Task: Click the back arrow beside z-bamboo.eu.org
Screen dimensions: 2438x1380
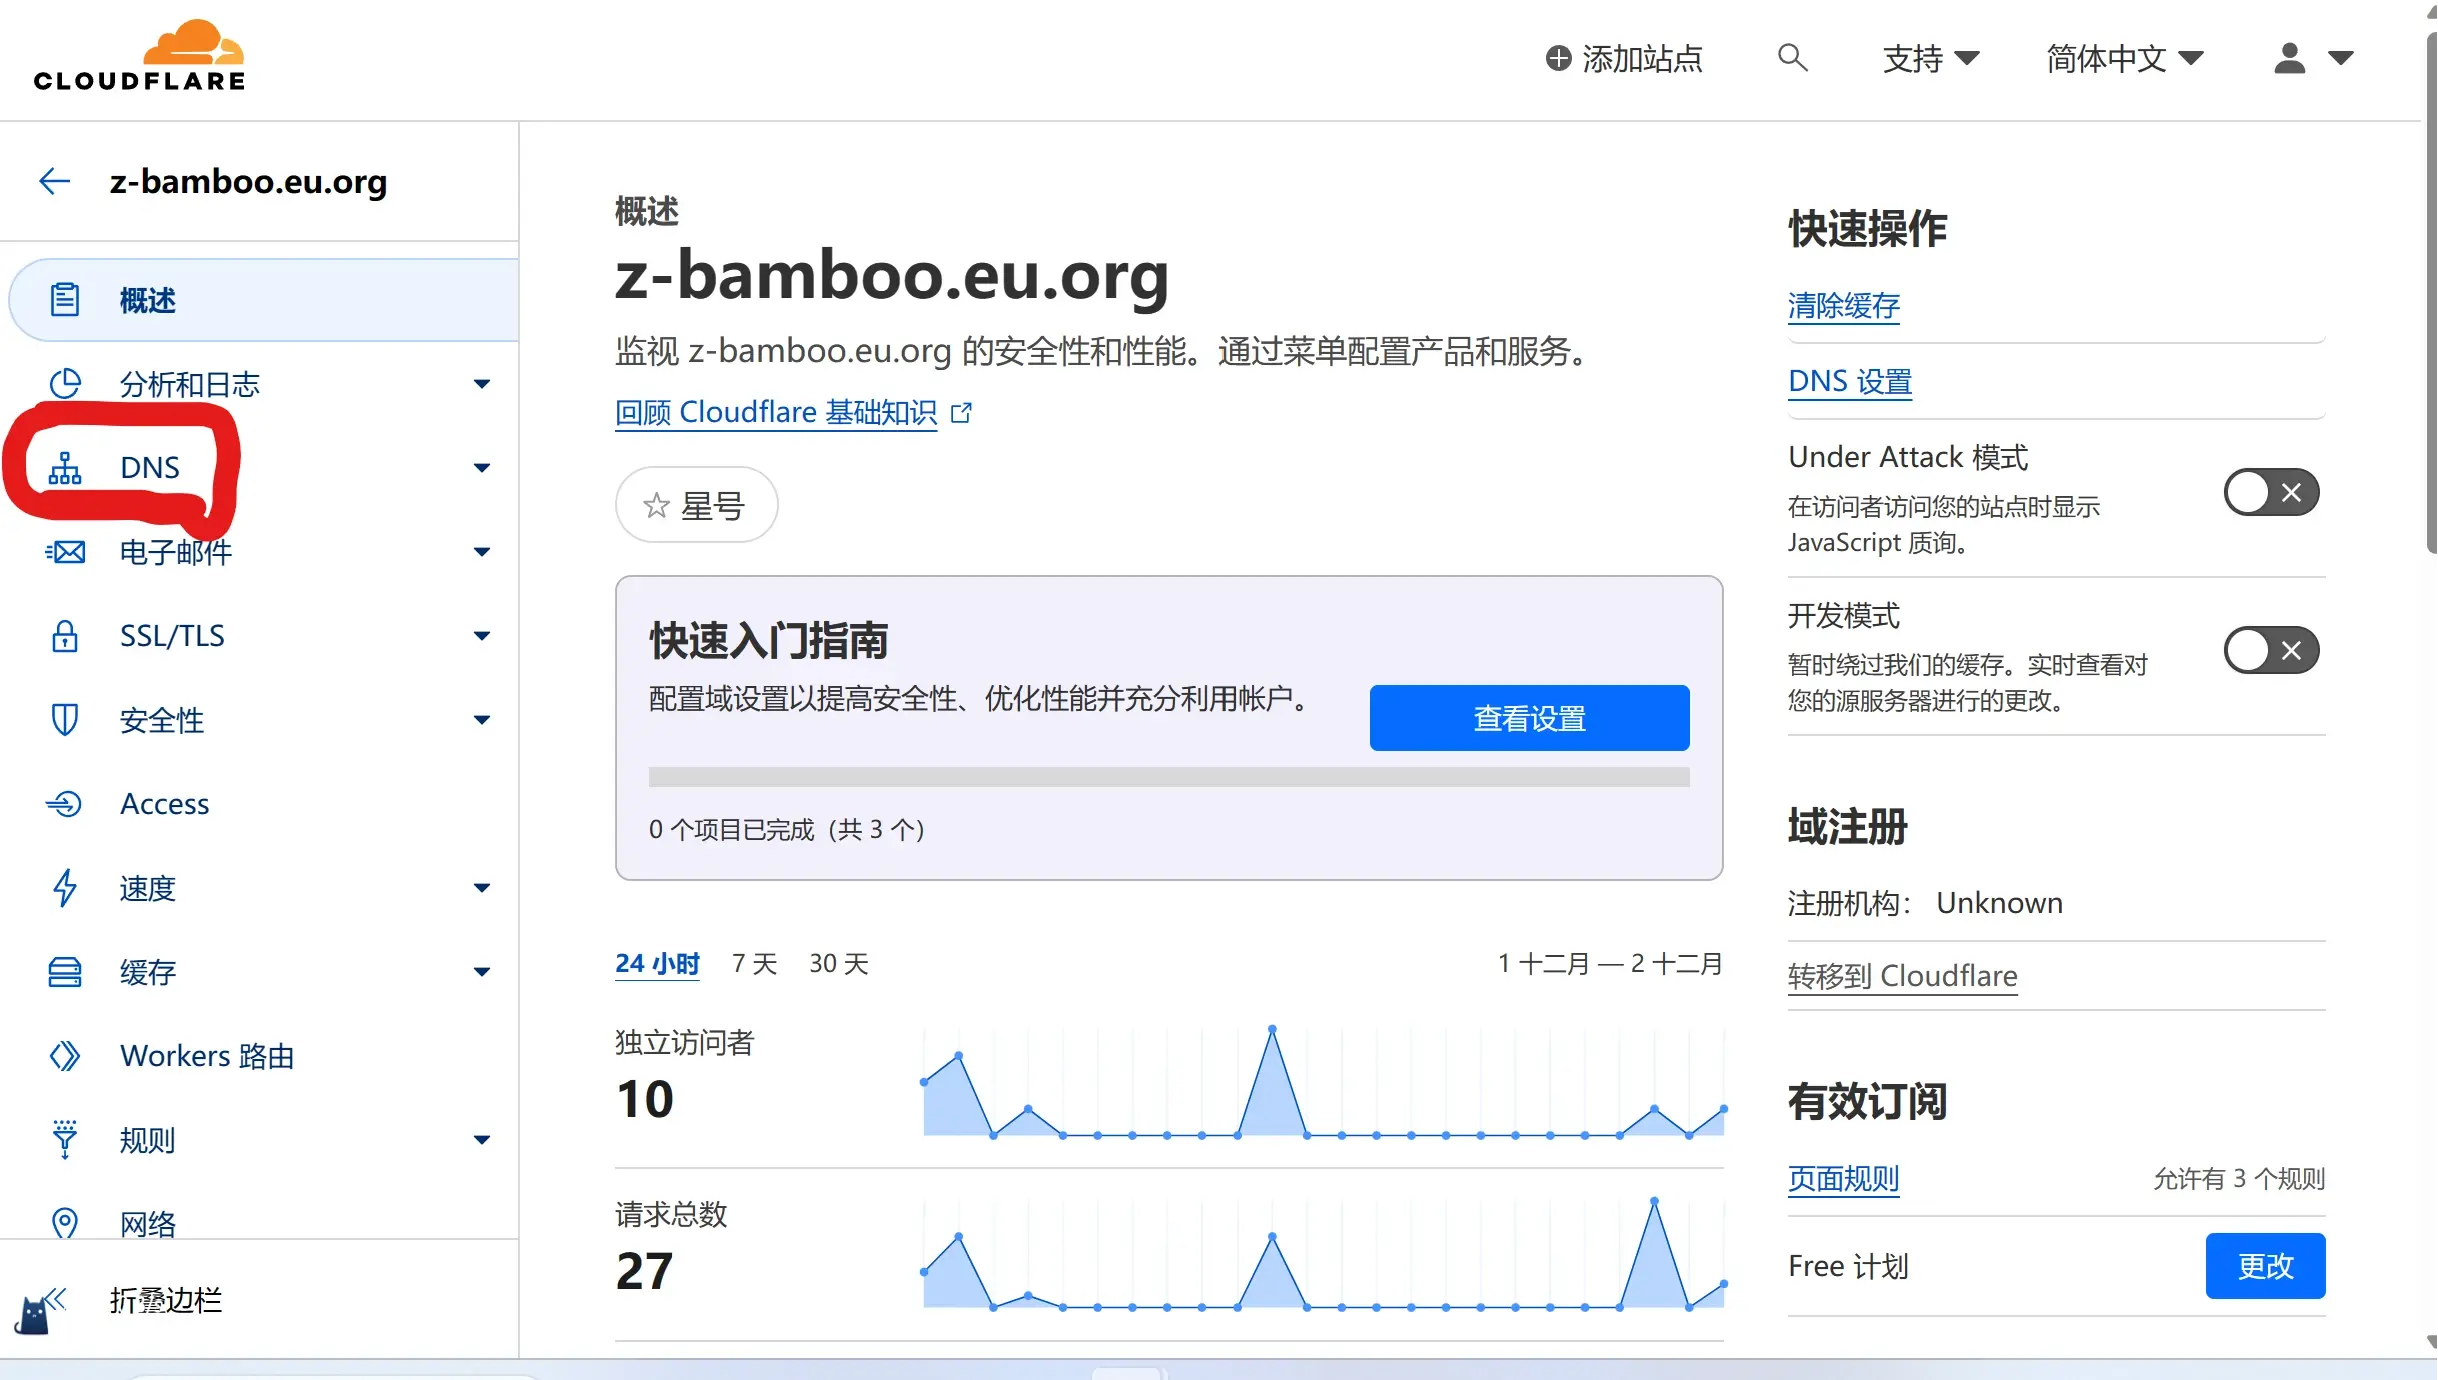Action: point(54,181)
